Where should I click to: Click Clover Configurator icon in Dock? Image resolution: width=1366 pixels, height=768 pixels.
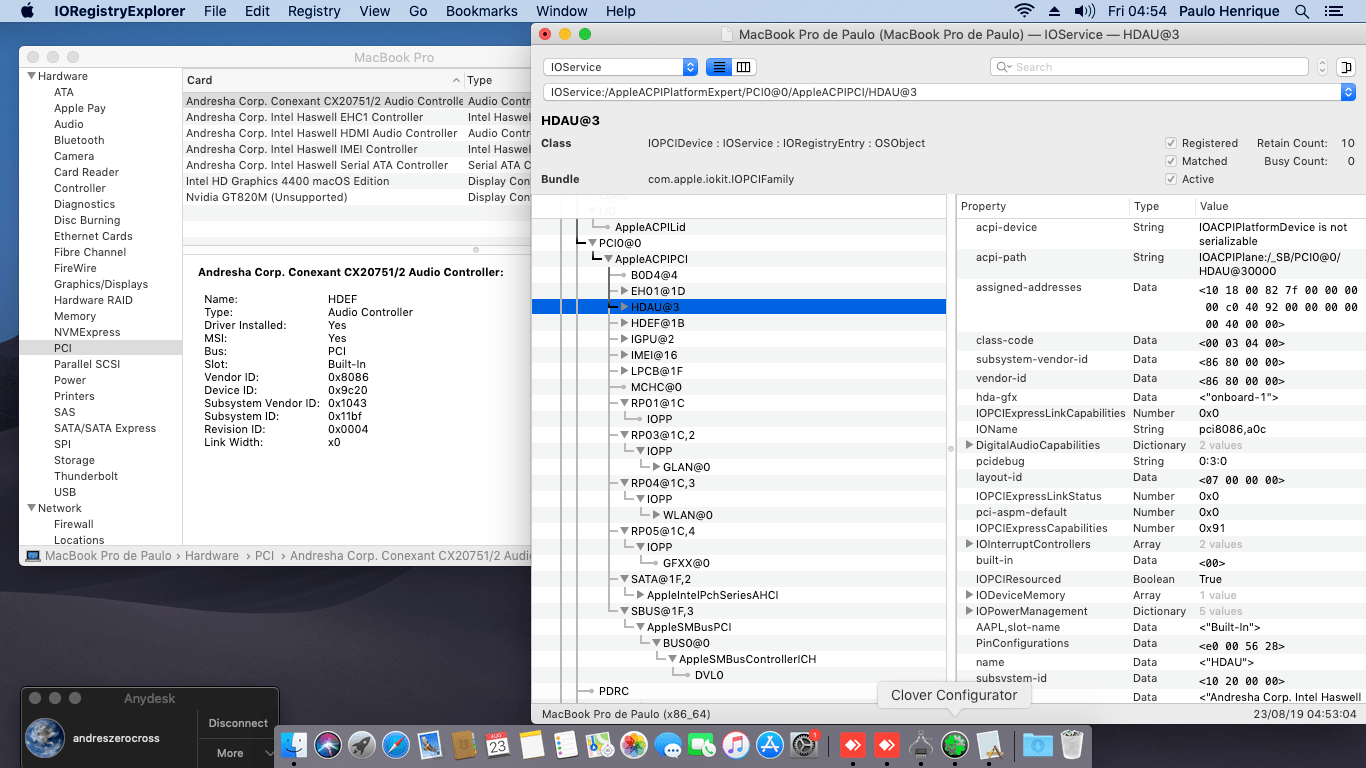coord(955,745)
